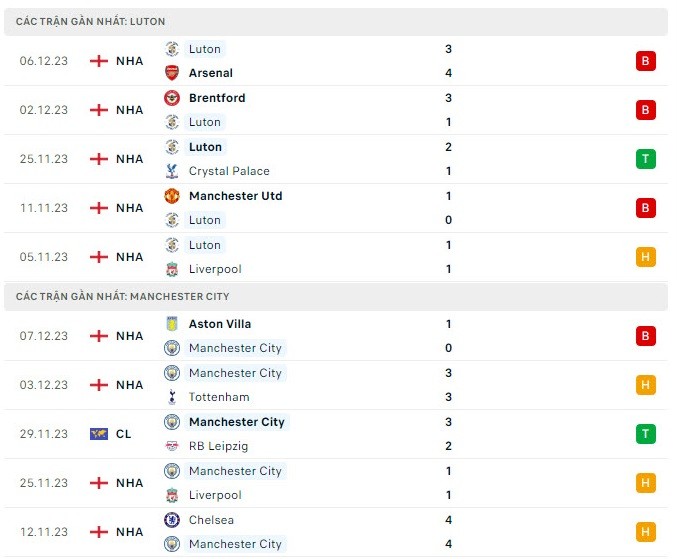
Task: Click the Manchester Utd club crest
Action: coord(172,196)
